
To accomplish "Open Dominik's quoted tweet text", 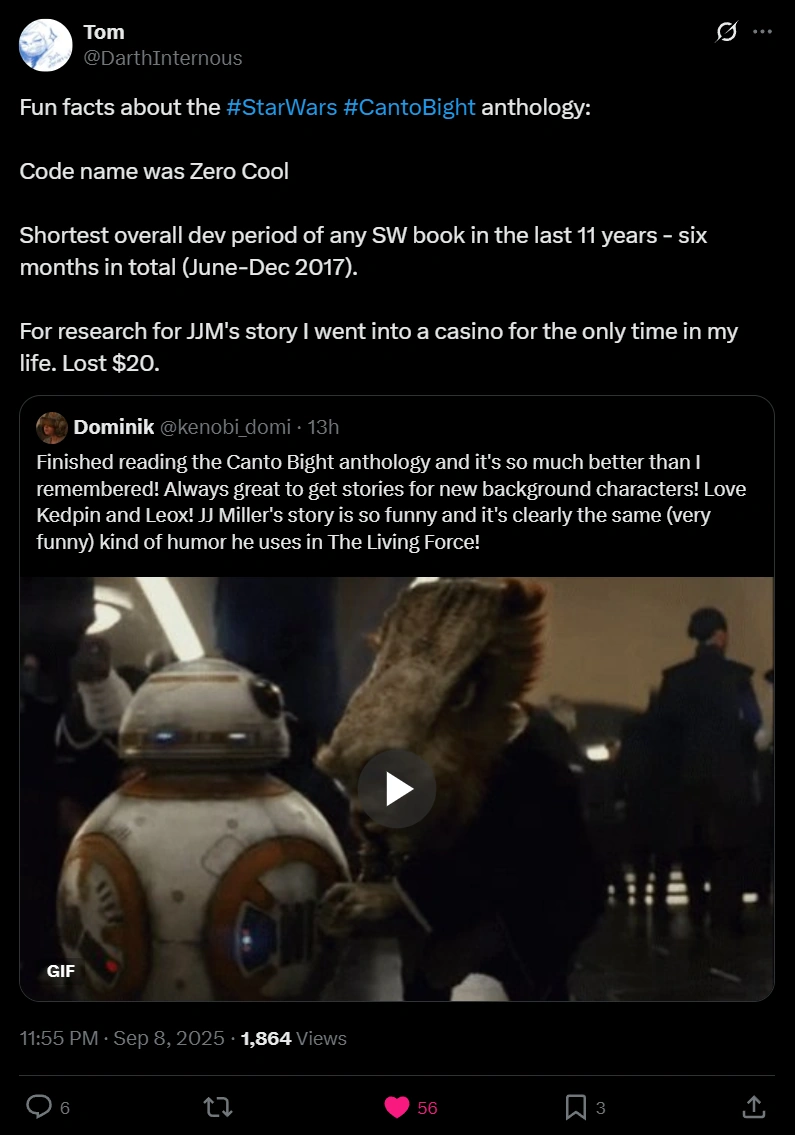I will [x=391, y=502].
